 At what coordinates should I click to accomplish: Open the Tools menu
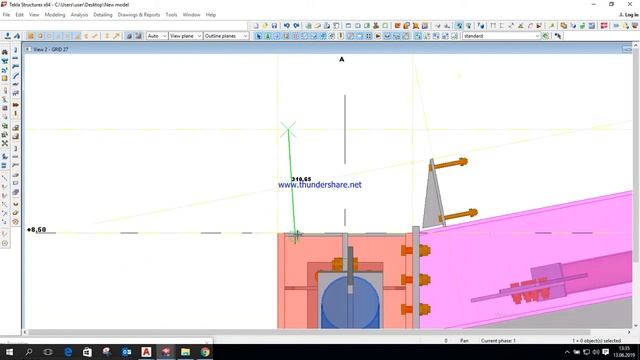pos(171,15)
